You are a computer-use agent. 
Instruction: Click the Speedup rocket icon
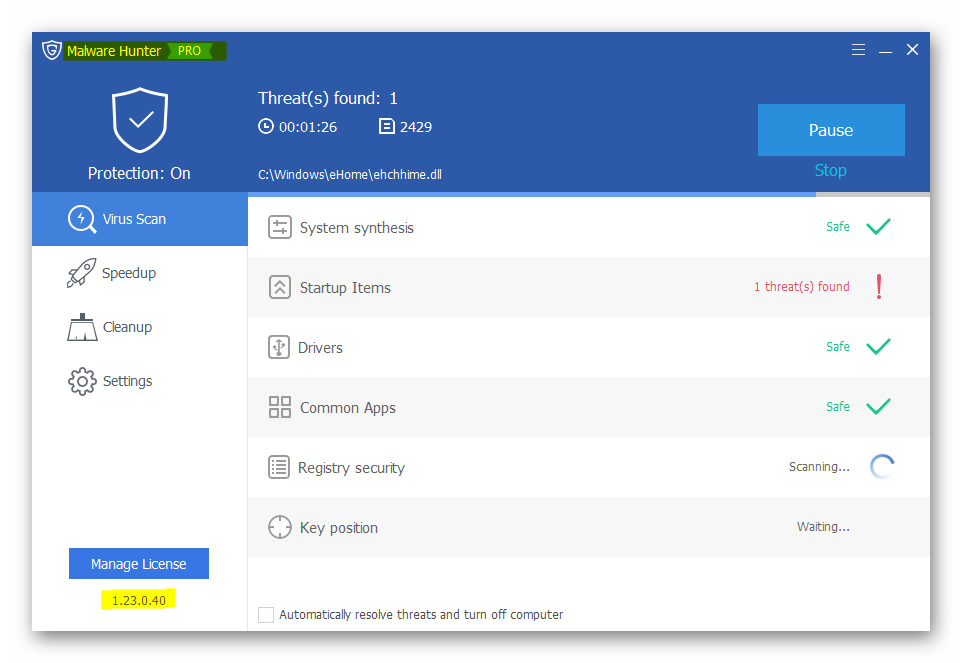tap(81, 273)
